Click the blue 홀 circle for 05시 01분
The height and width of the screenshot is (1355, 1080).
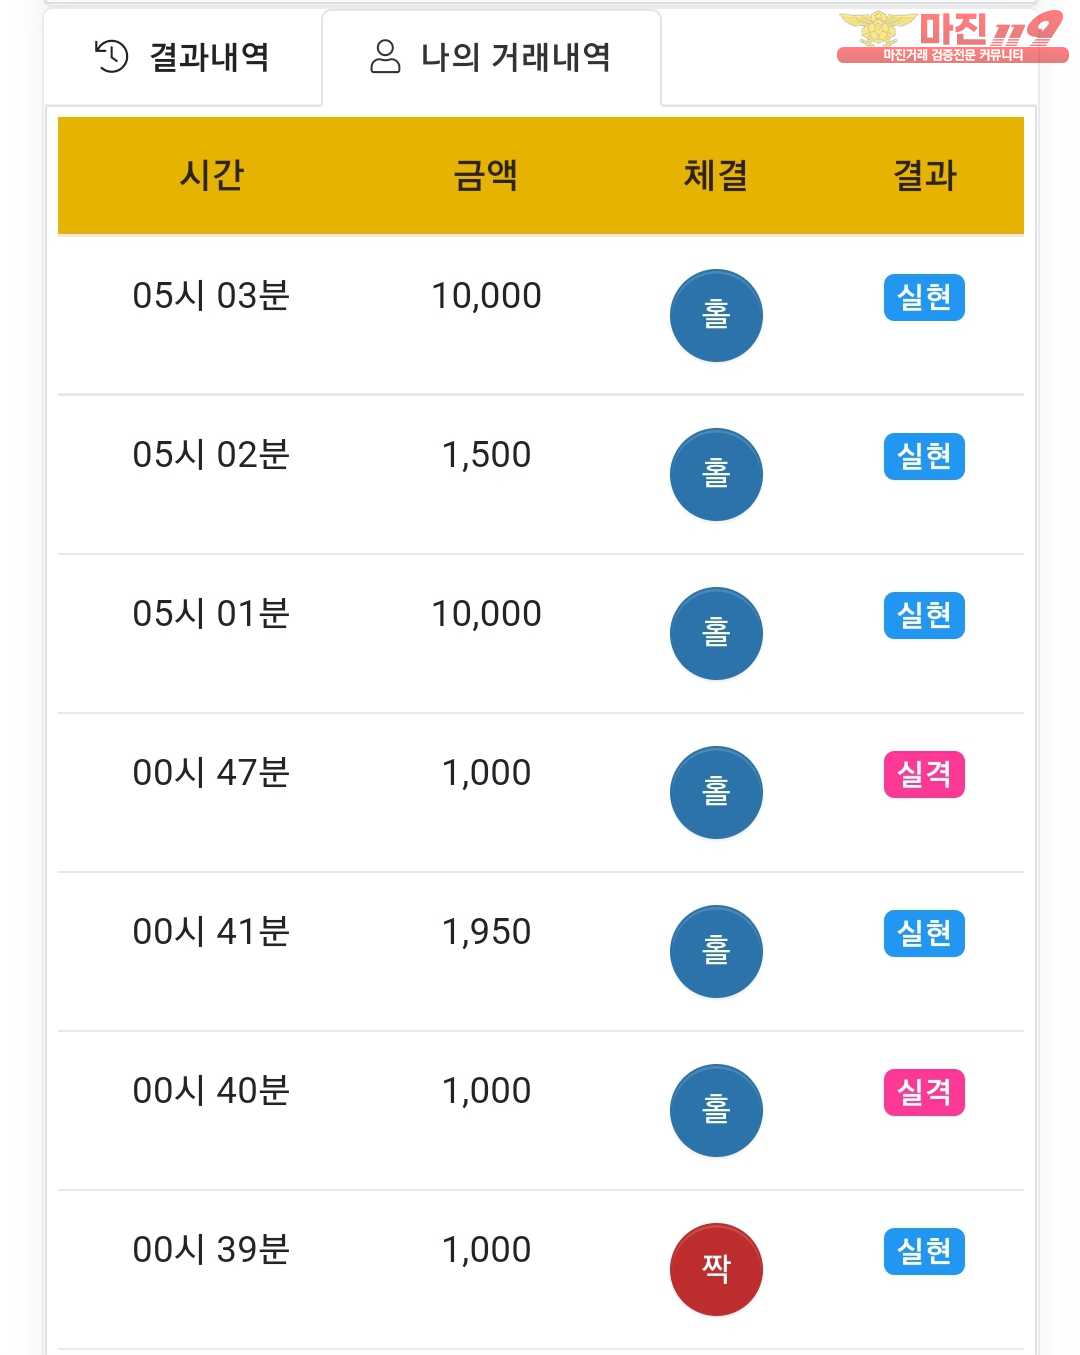tap(716, 634)
